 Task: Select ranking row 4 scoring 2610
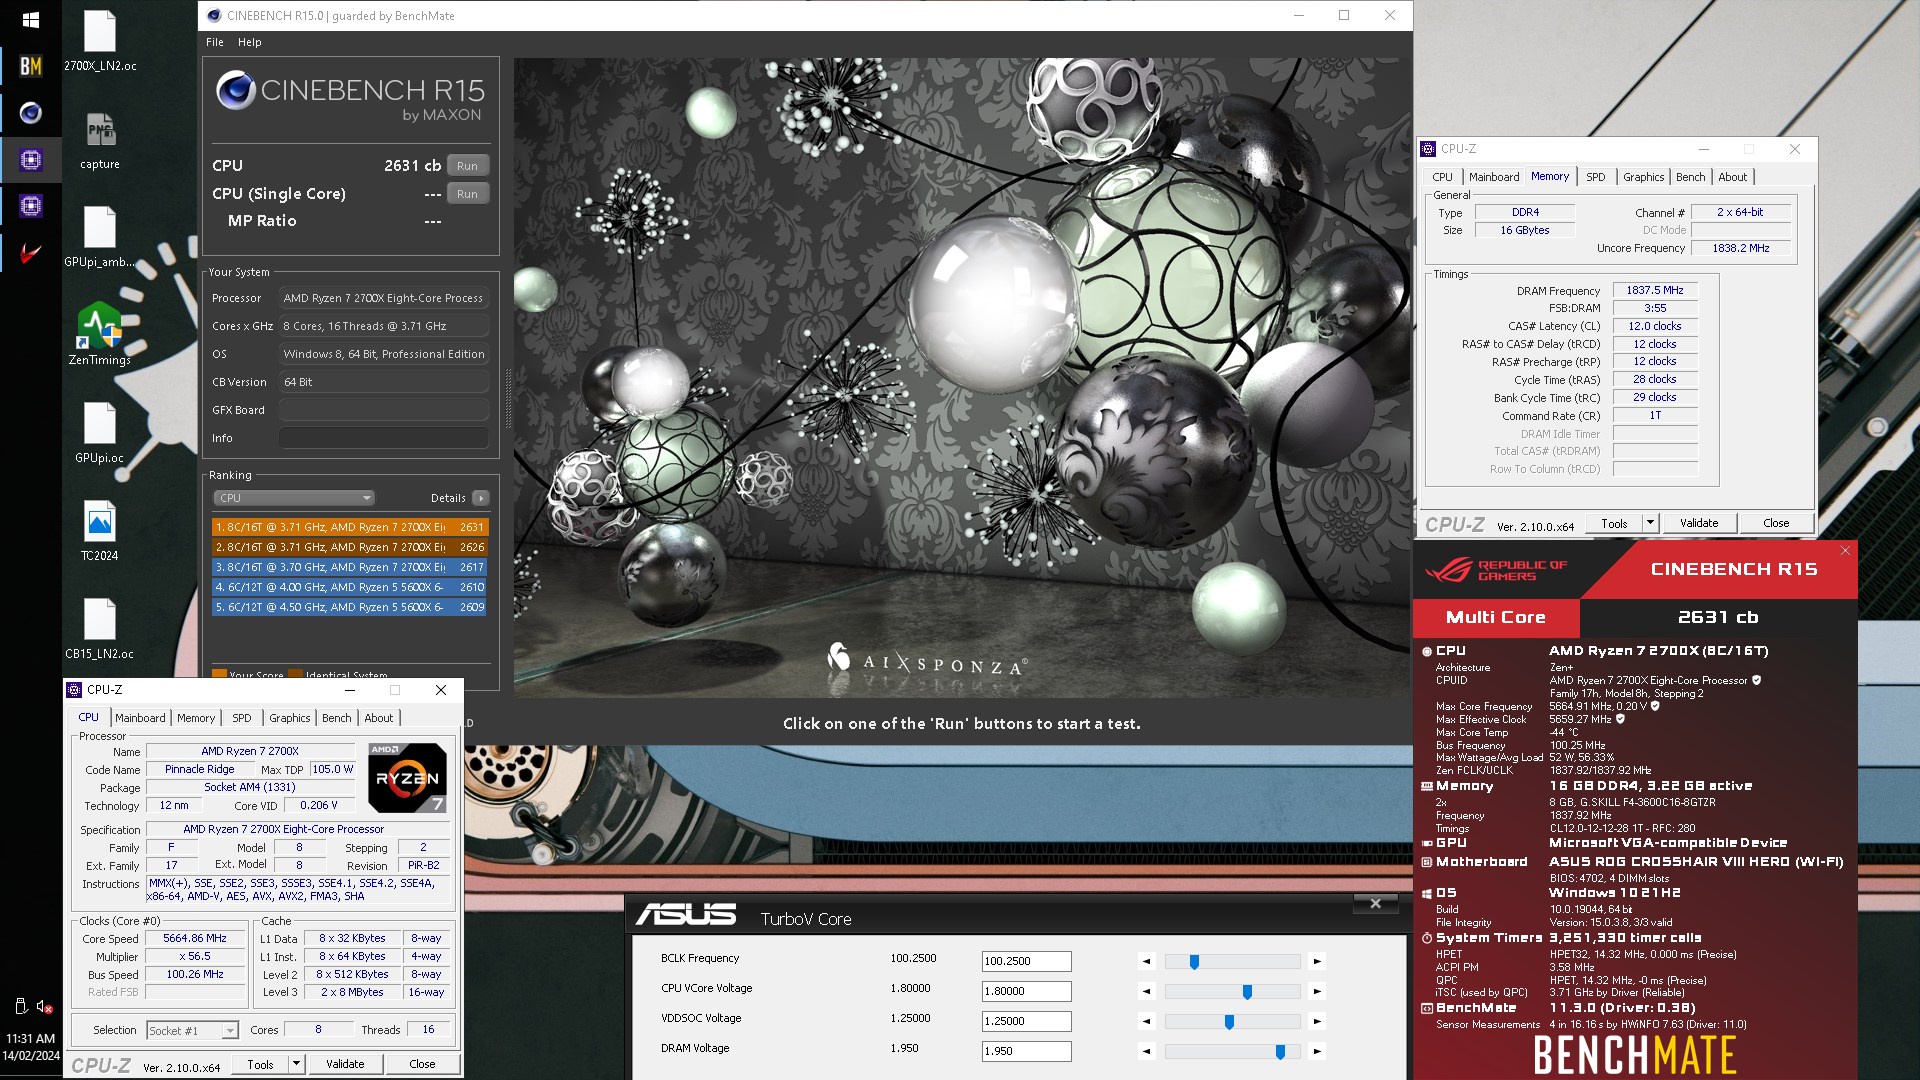click(x=349, y=587)
